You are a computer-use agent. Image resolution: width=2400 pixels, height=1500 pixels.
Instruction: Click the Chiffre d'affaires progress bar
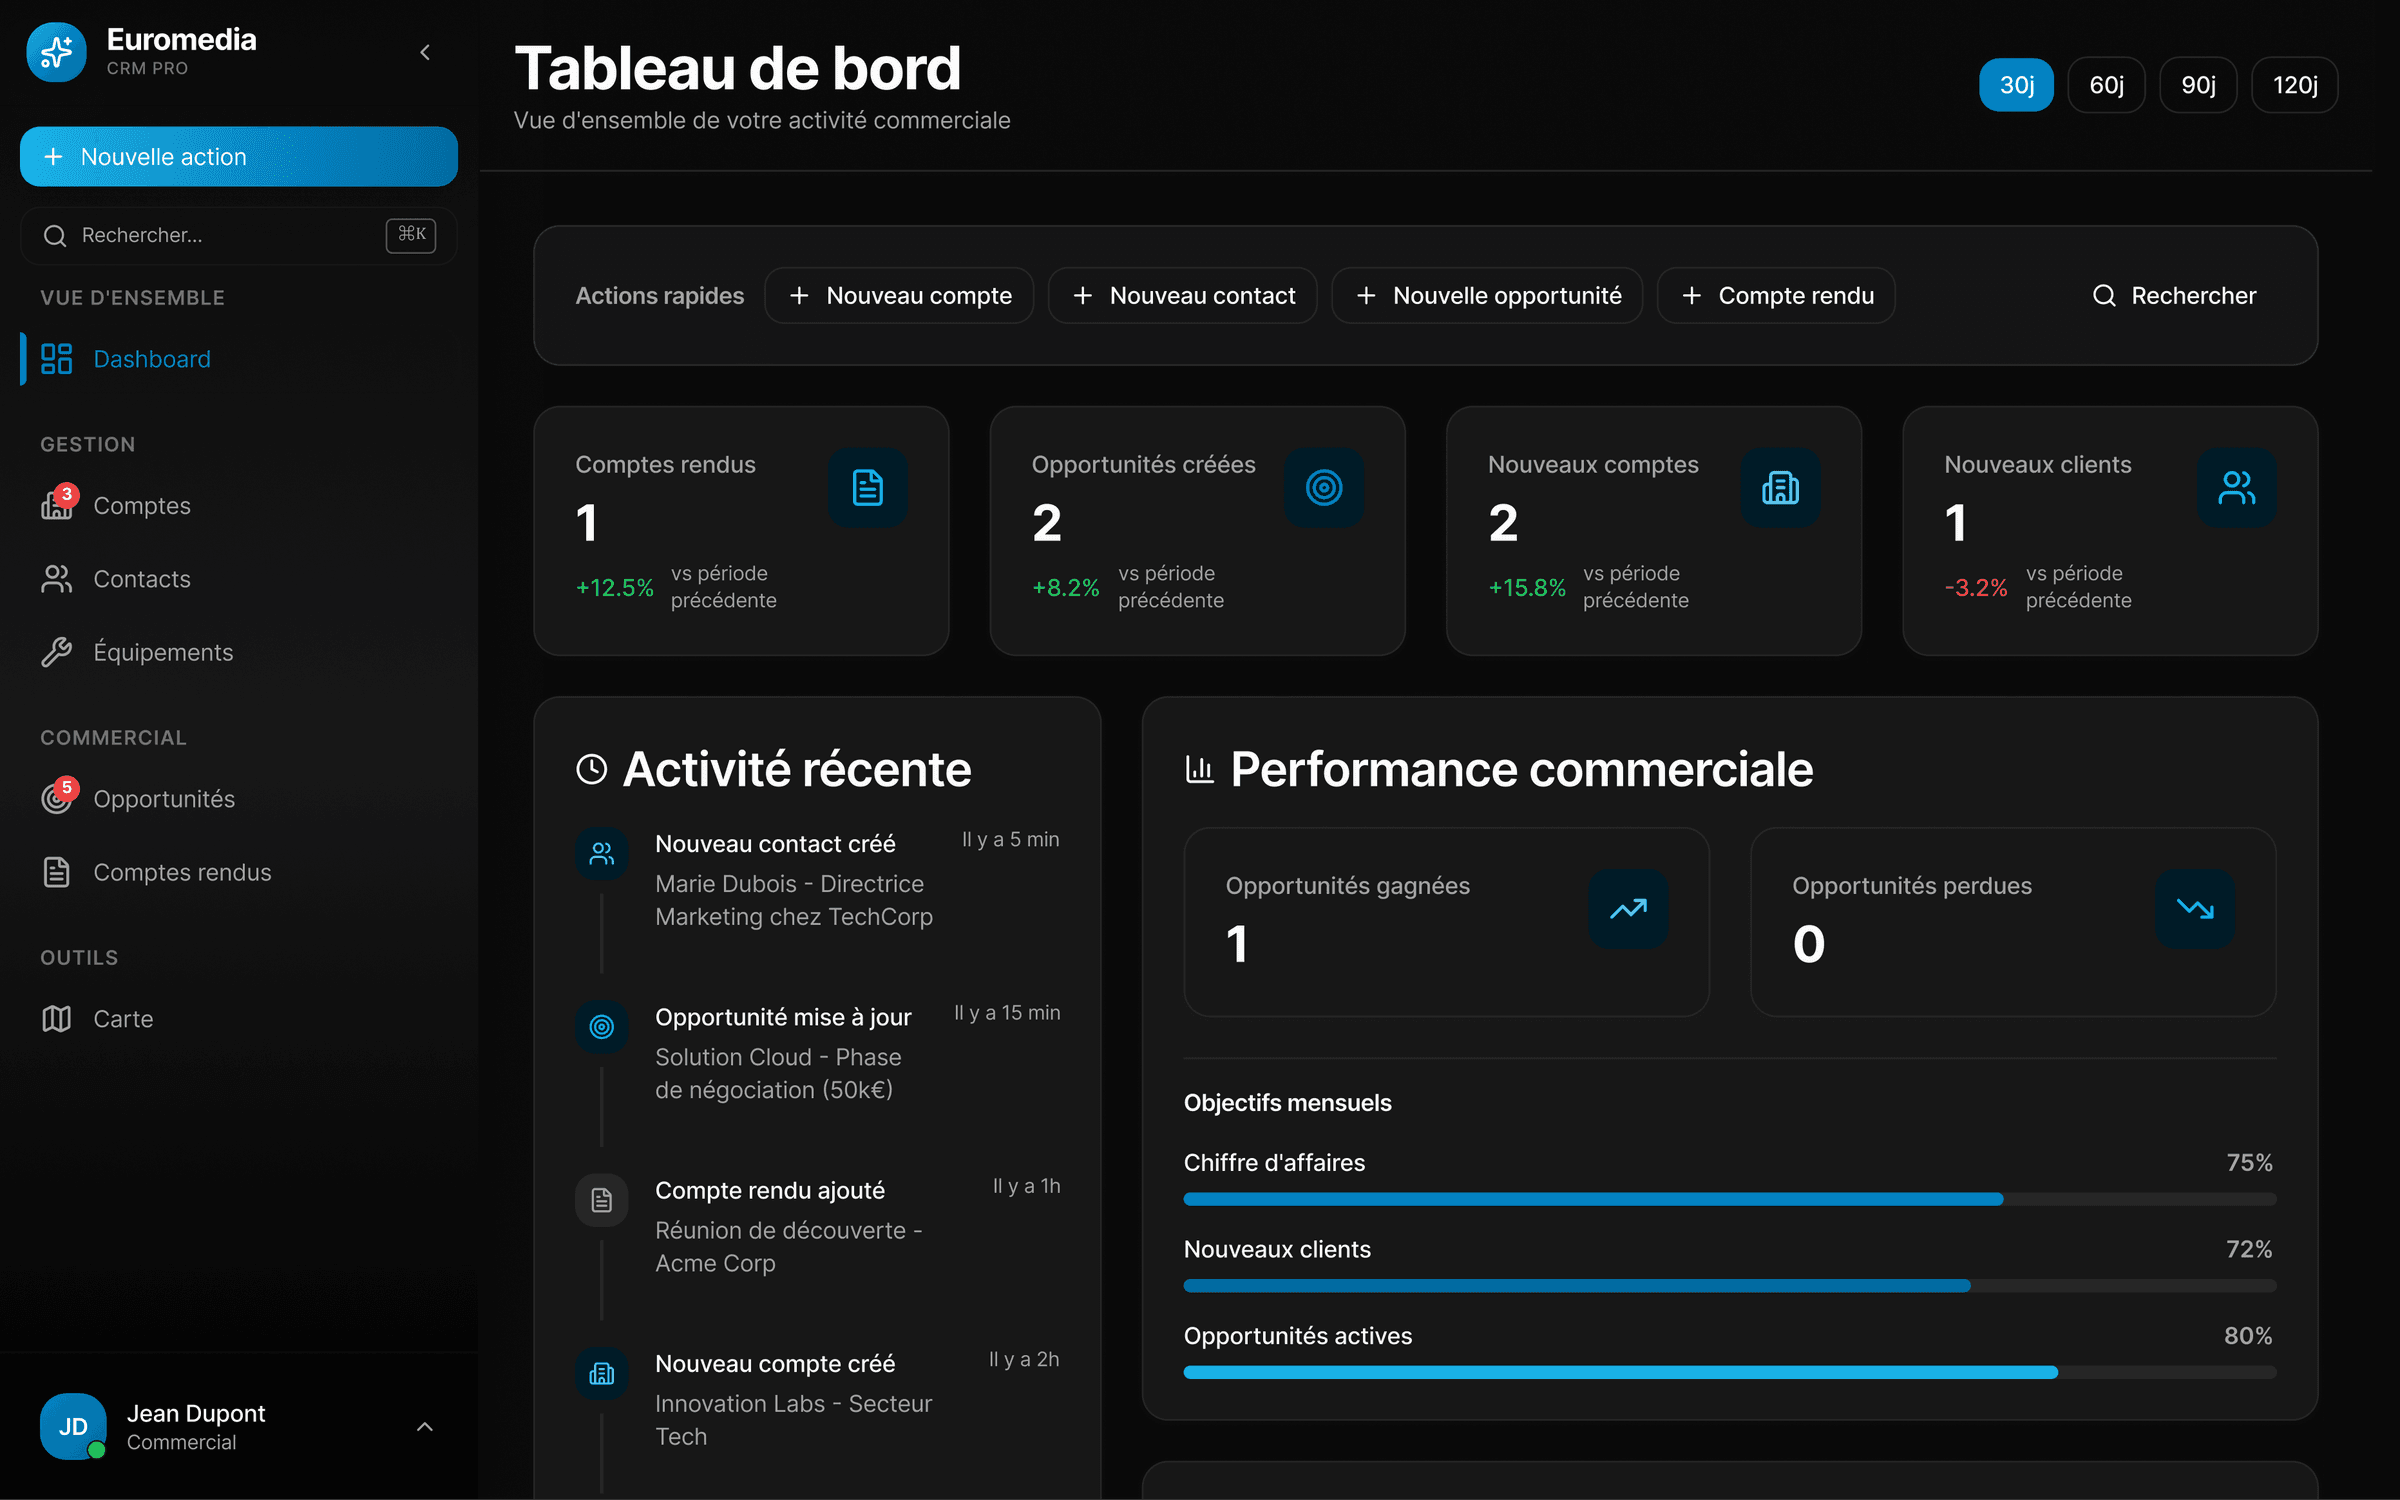1730,1199
